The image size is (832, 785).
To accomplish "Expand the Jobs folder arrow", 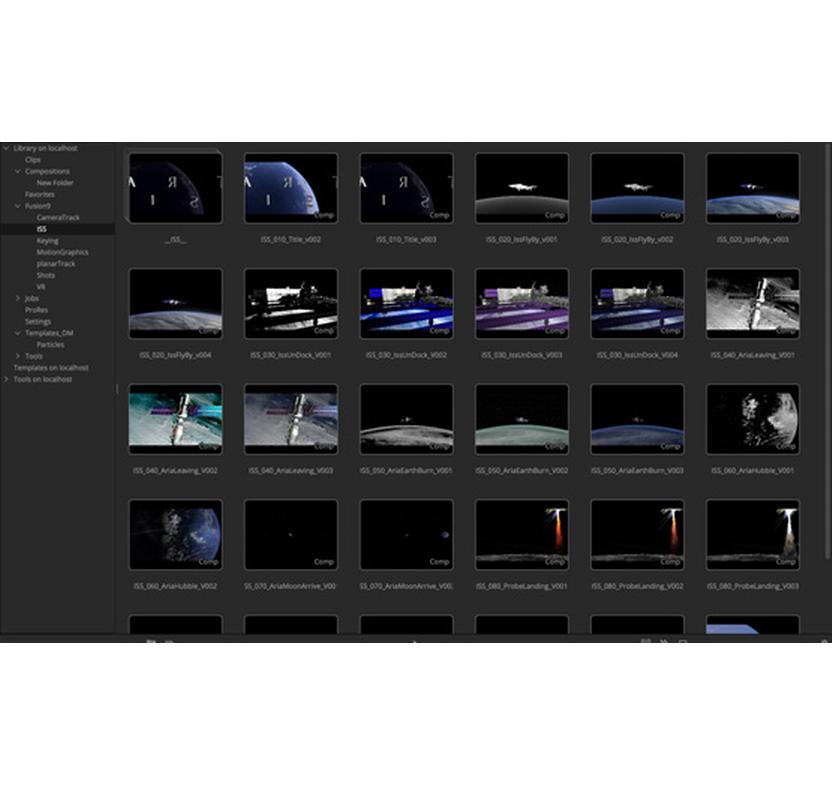I will (18, 298).
